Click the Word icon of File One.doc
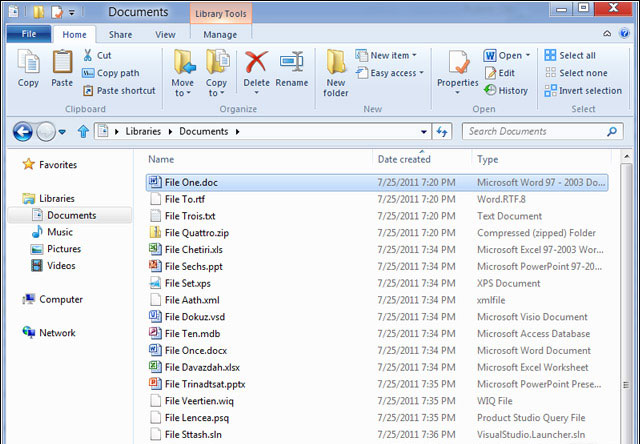640x444 pixels. click(155, 182)
